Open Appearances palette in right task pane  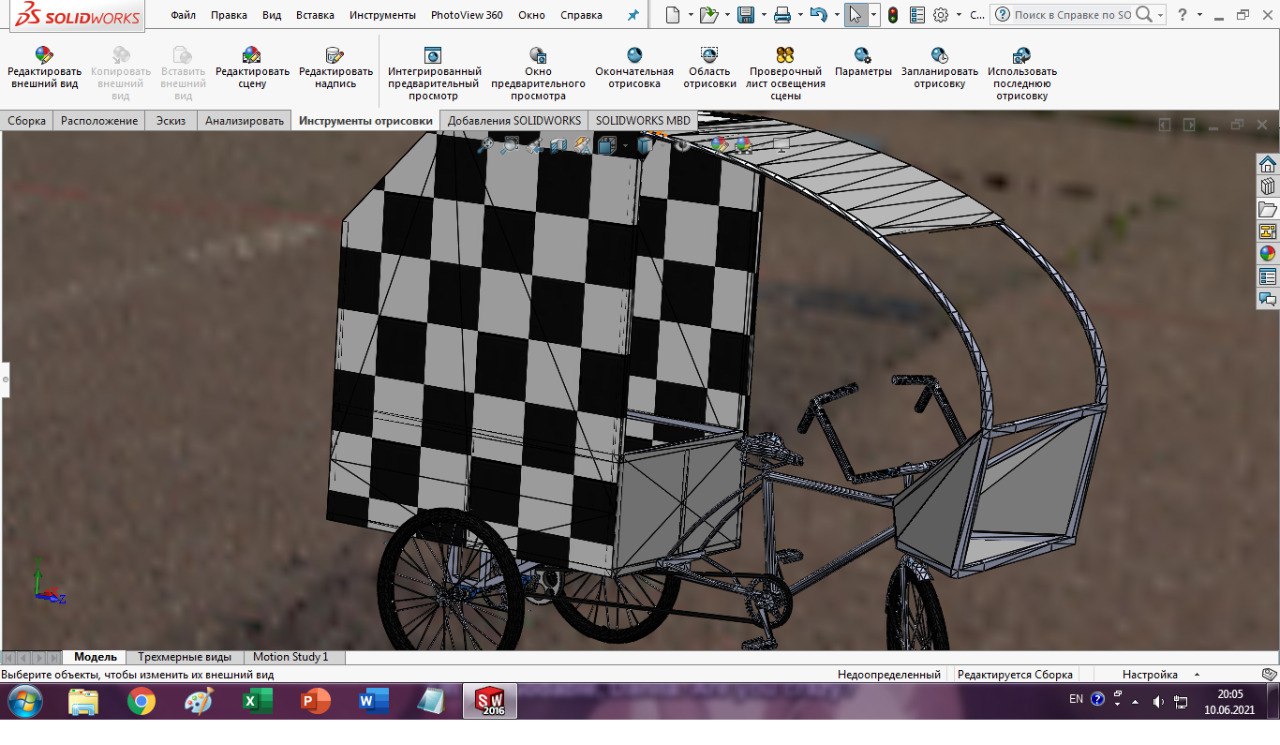(1267, 254)
